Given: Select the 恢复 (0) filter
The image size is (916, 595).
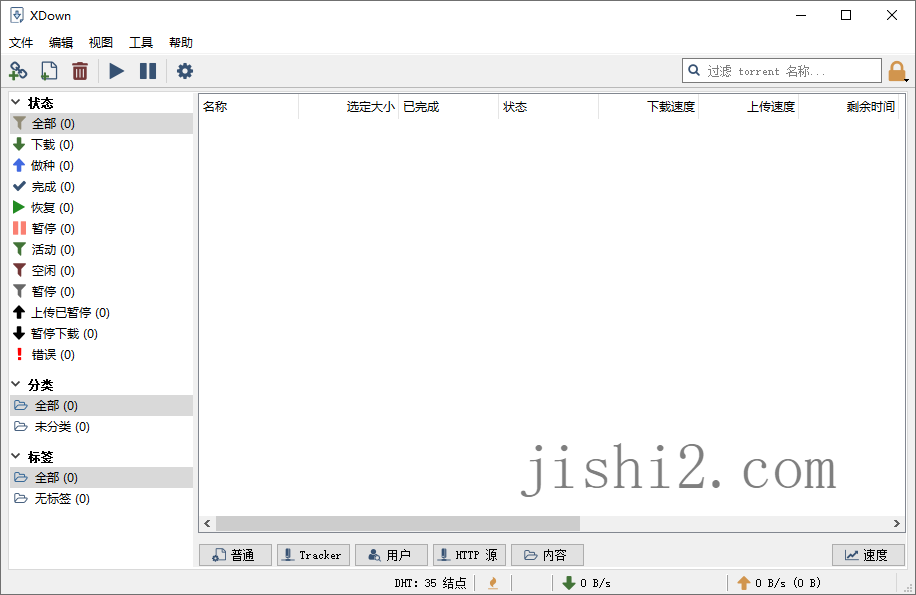Looking at the screenshot, I should 102,207.
